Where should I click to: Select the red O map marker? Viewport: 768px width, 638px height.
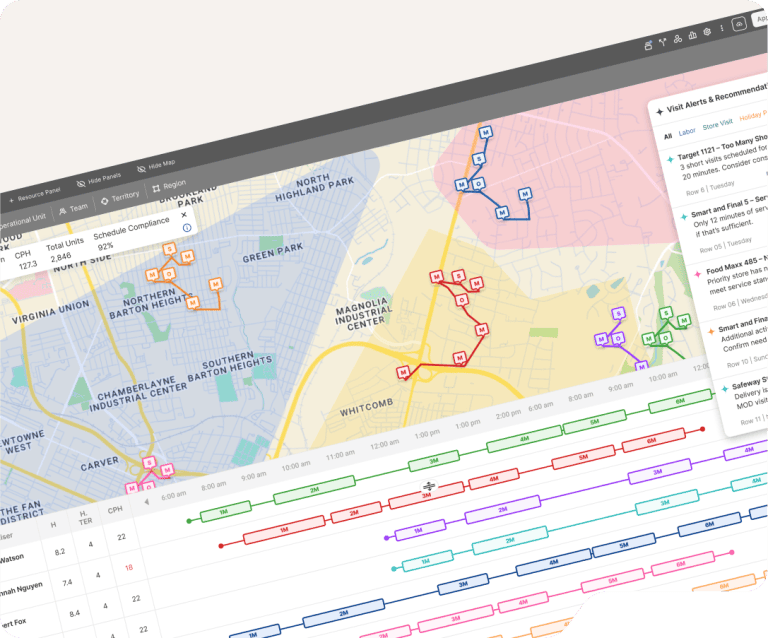tap(461, 300)
